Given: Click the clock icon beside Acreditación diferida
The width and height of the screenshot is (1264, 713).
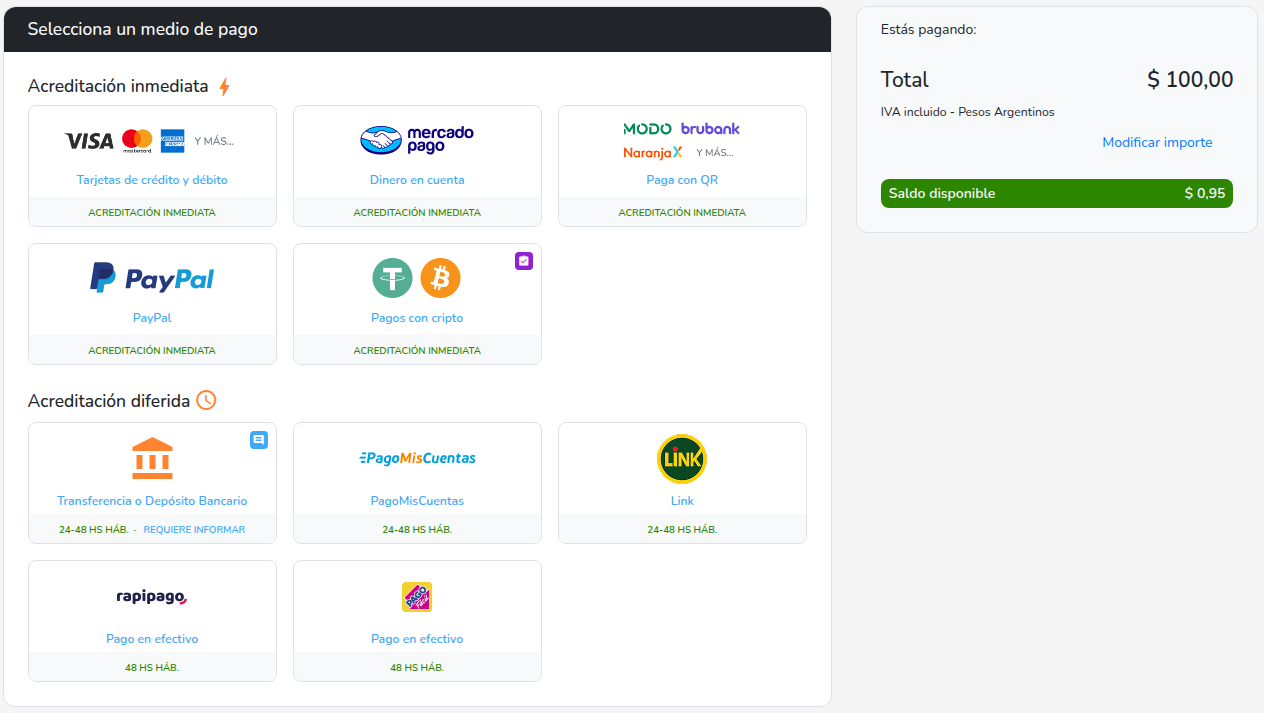Looking at the screenshot, I should (x=206, y=400).
